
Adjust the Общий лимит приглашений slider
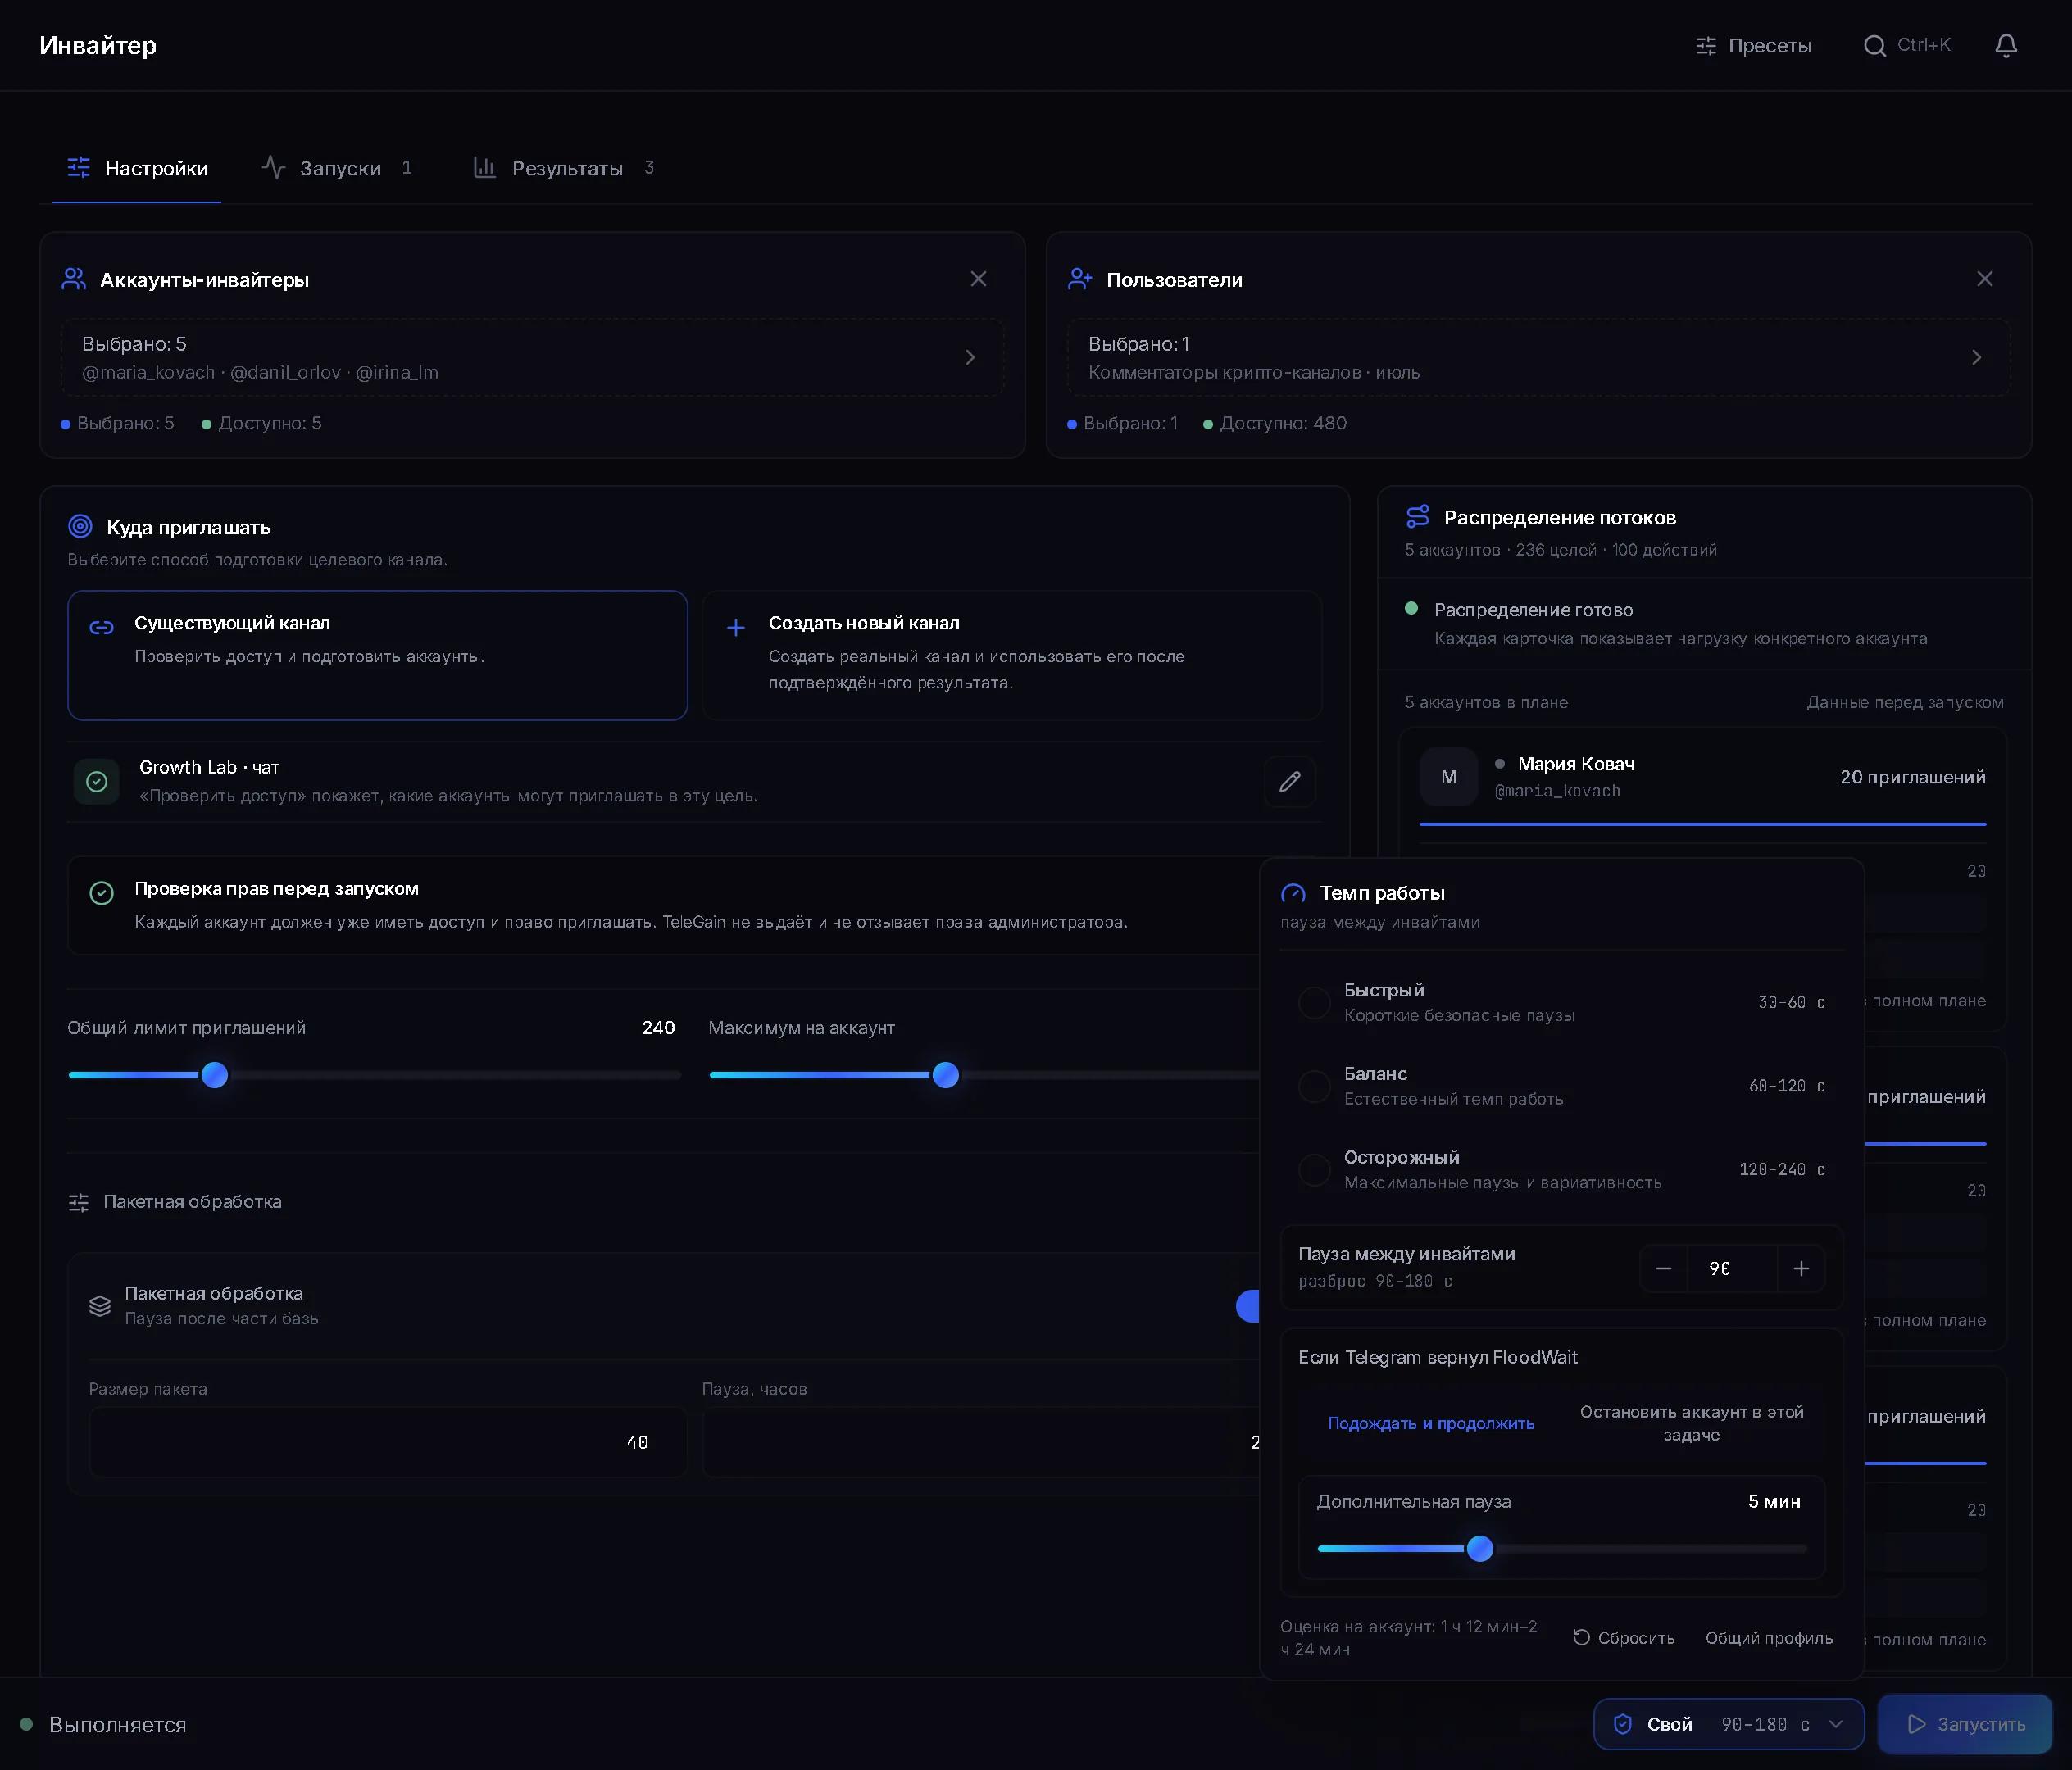(x=214, y=1075)
